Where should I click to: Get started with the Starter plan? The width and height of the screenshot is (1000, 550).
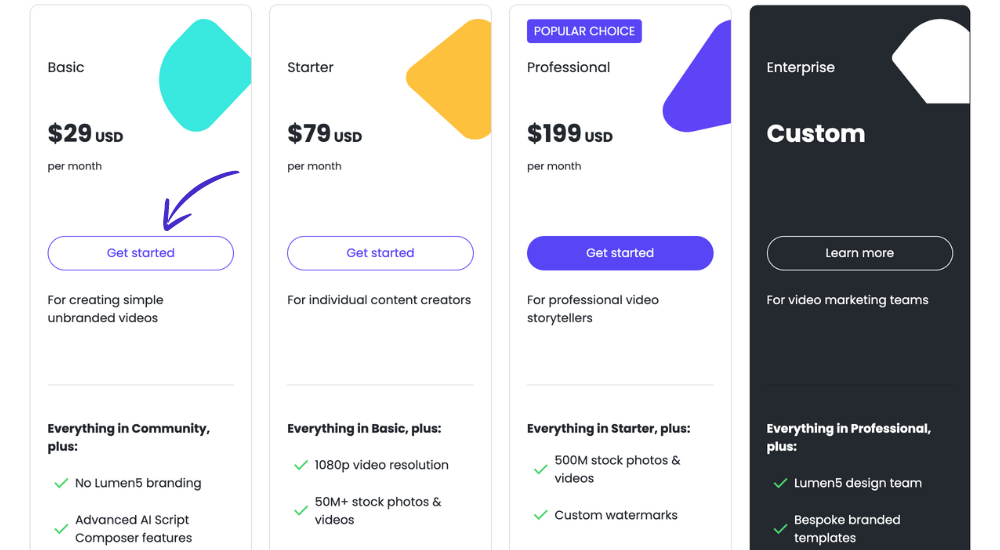pyautogui.click(x=380, y=253)
